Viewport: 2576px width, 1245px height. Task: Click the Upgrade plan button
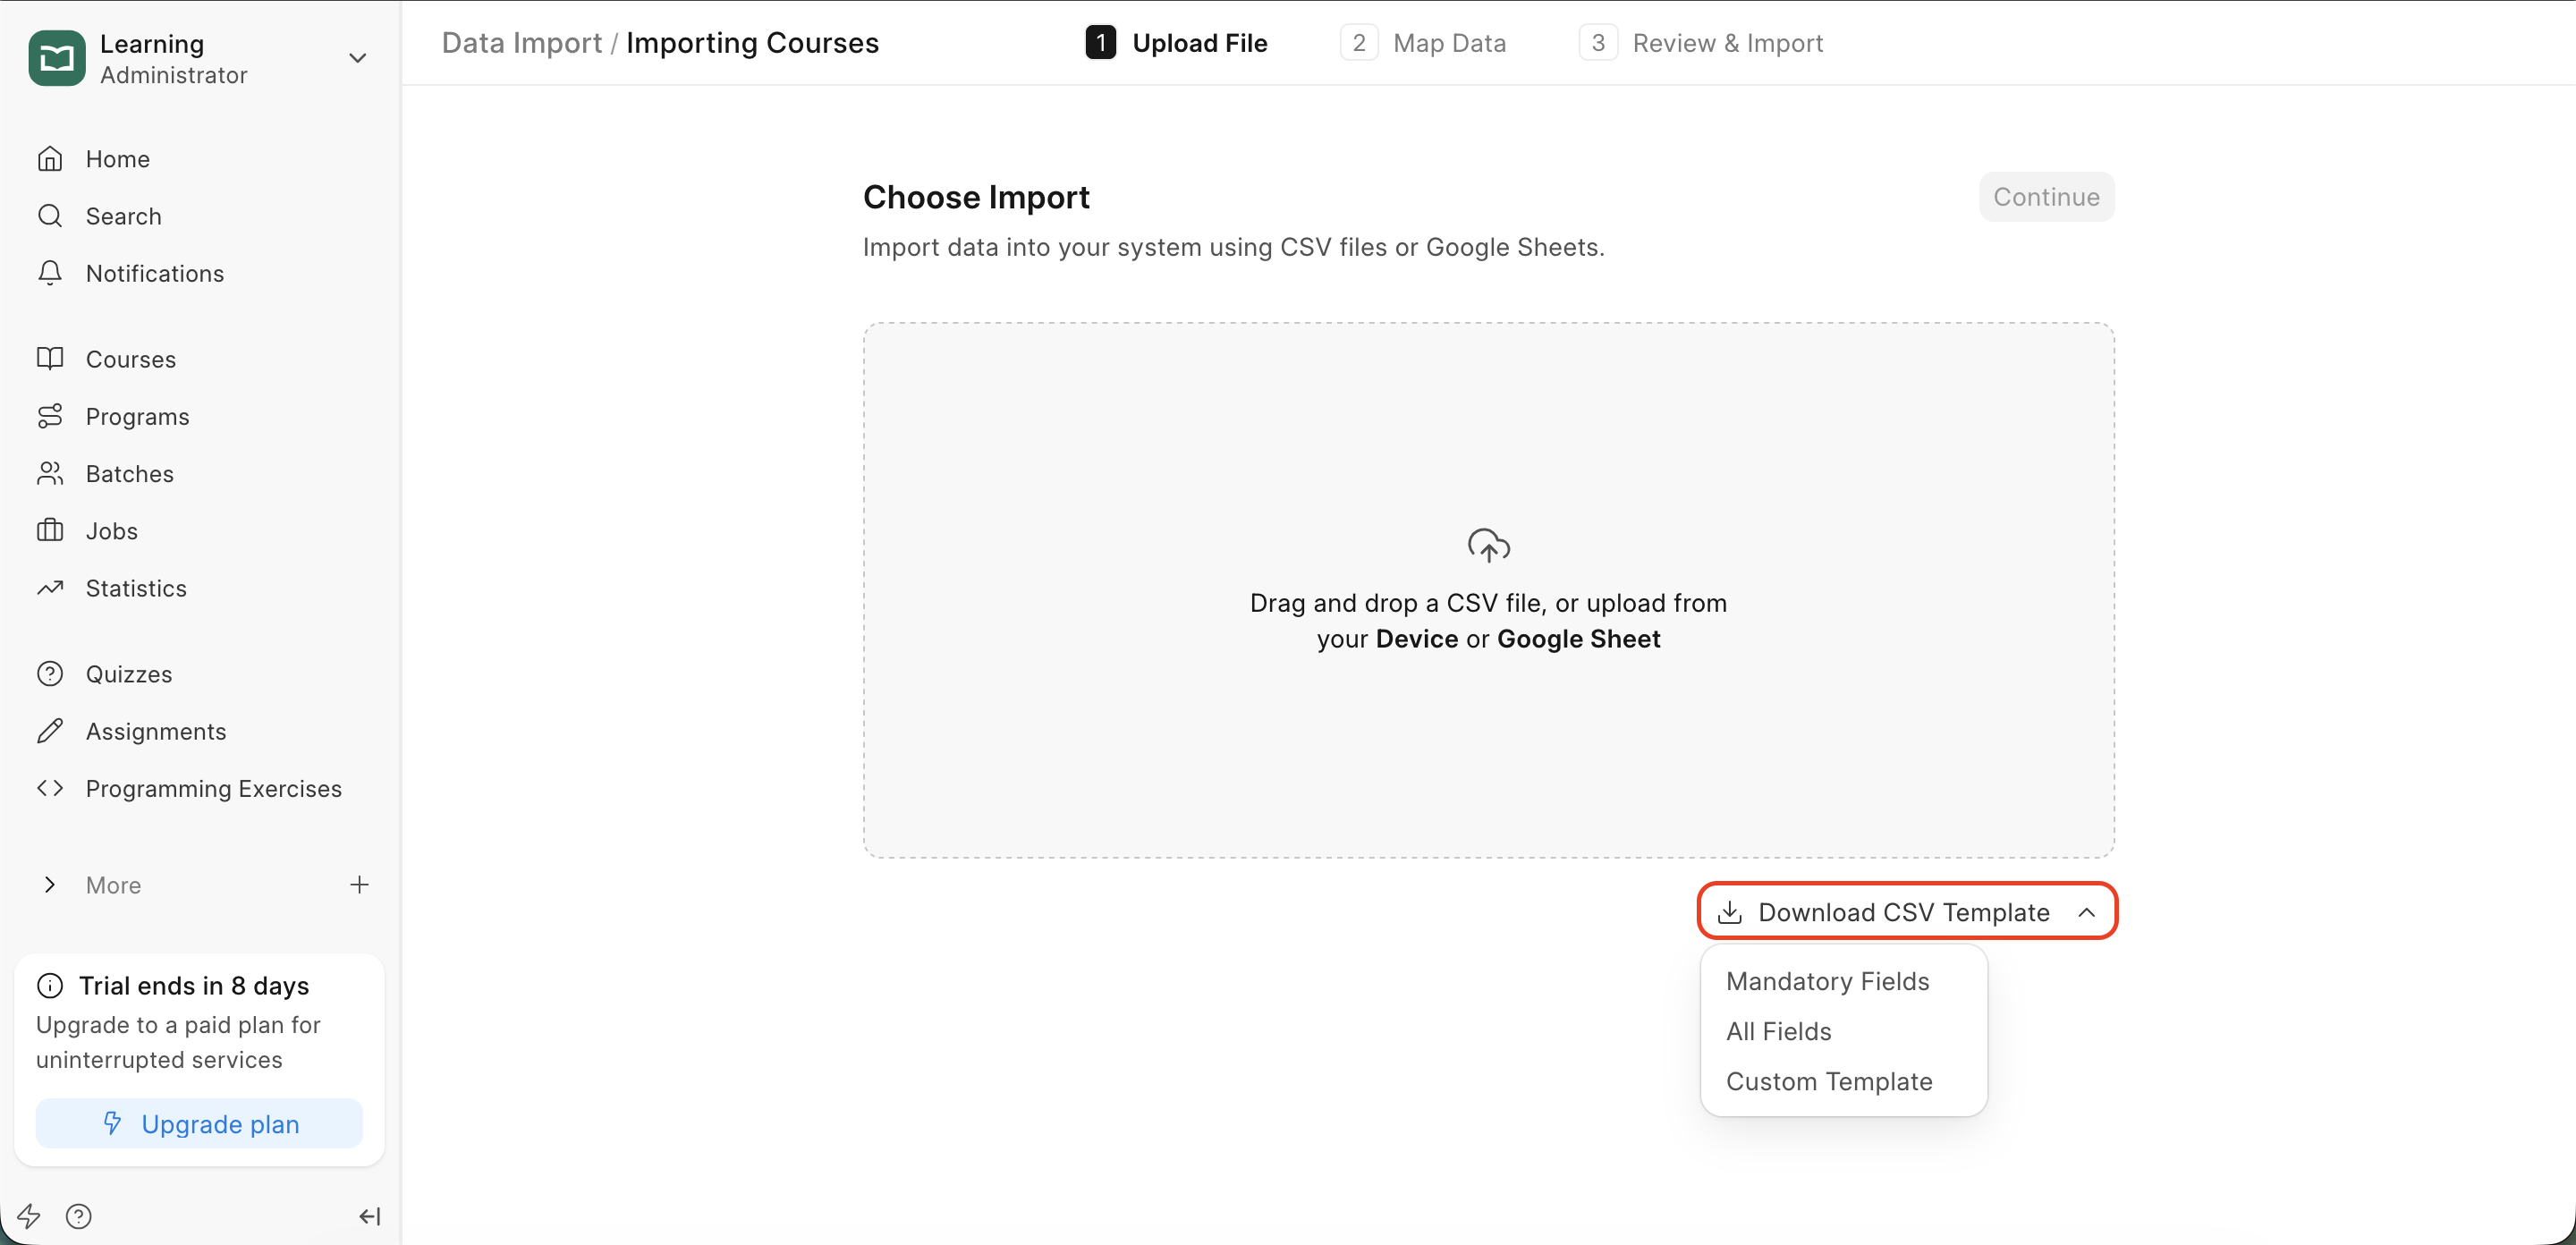pos(199,1123)
